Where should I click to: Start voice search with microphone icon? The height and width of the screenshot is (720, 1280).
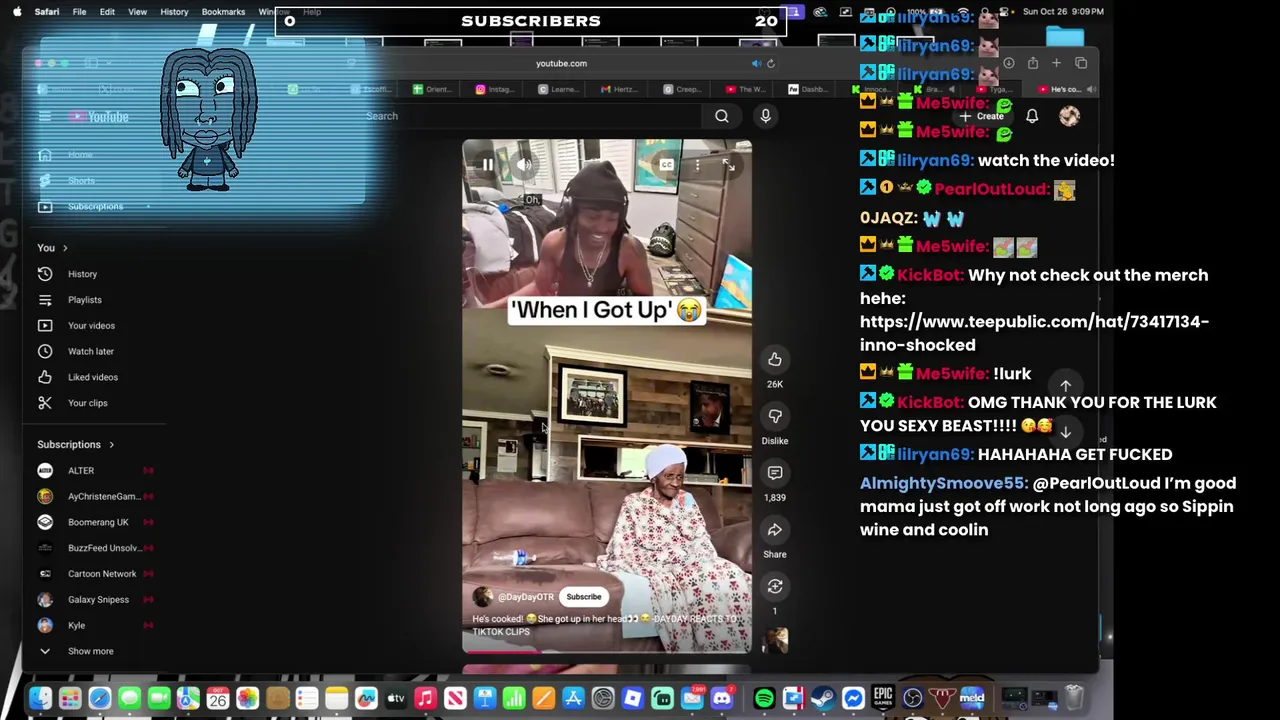click(765, 116)
